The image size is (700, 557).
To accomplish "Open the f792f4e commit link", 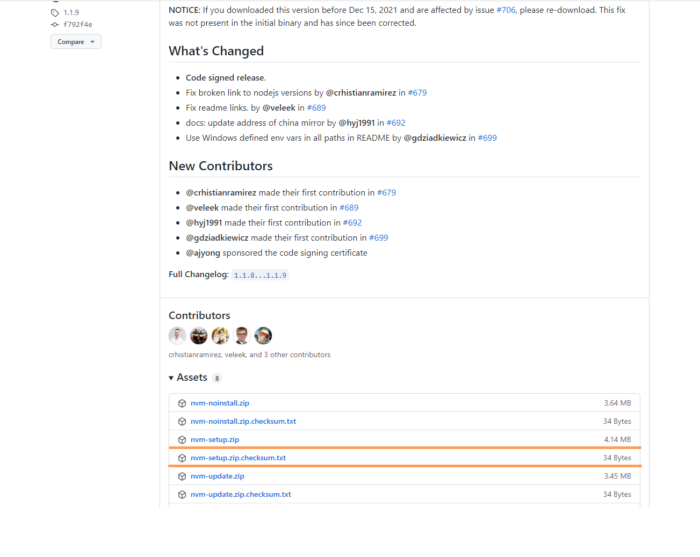I will point(78,24).
